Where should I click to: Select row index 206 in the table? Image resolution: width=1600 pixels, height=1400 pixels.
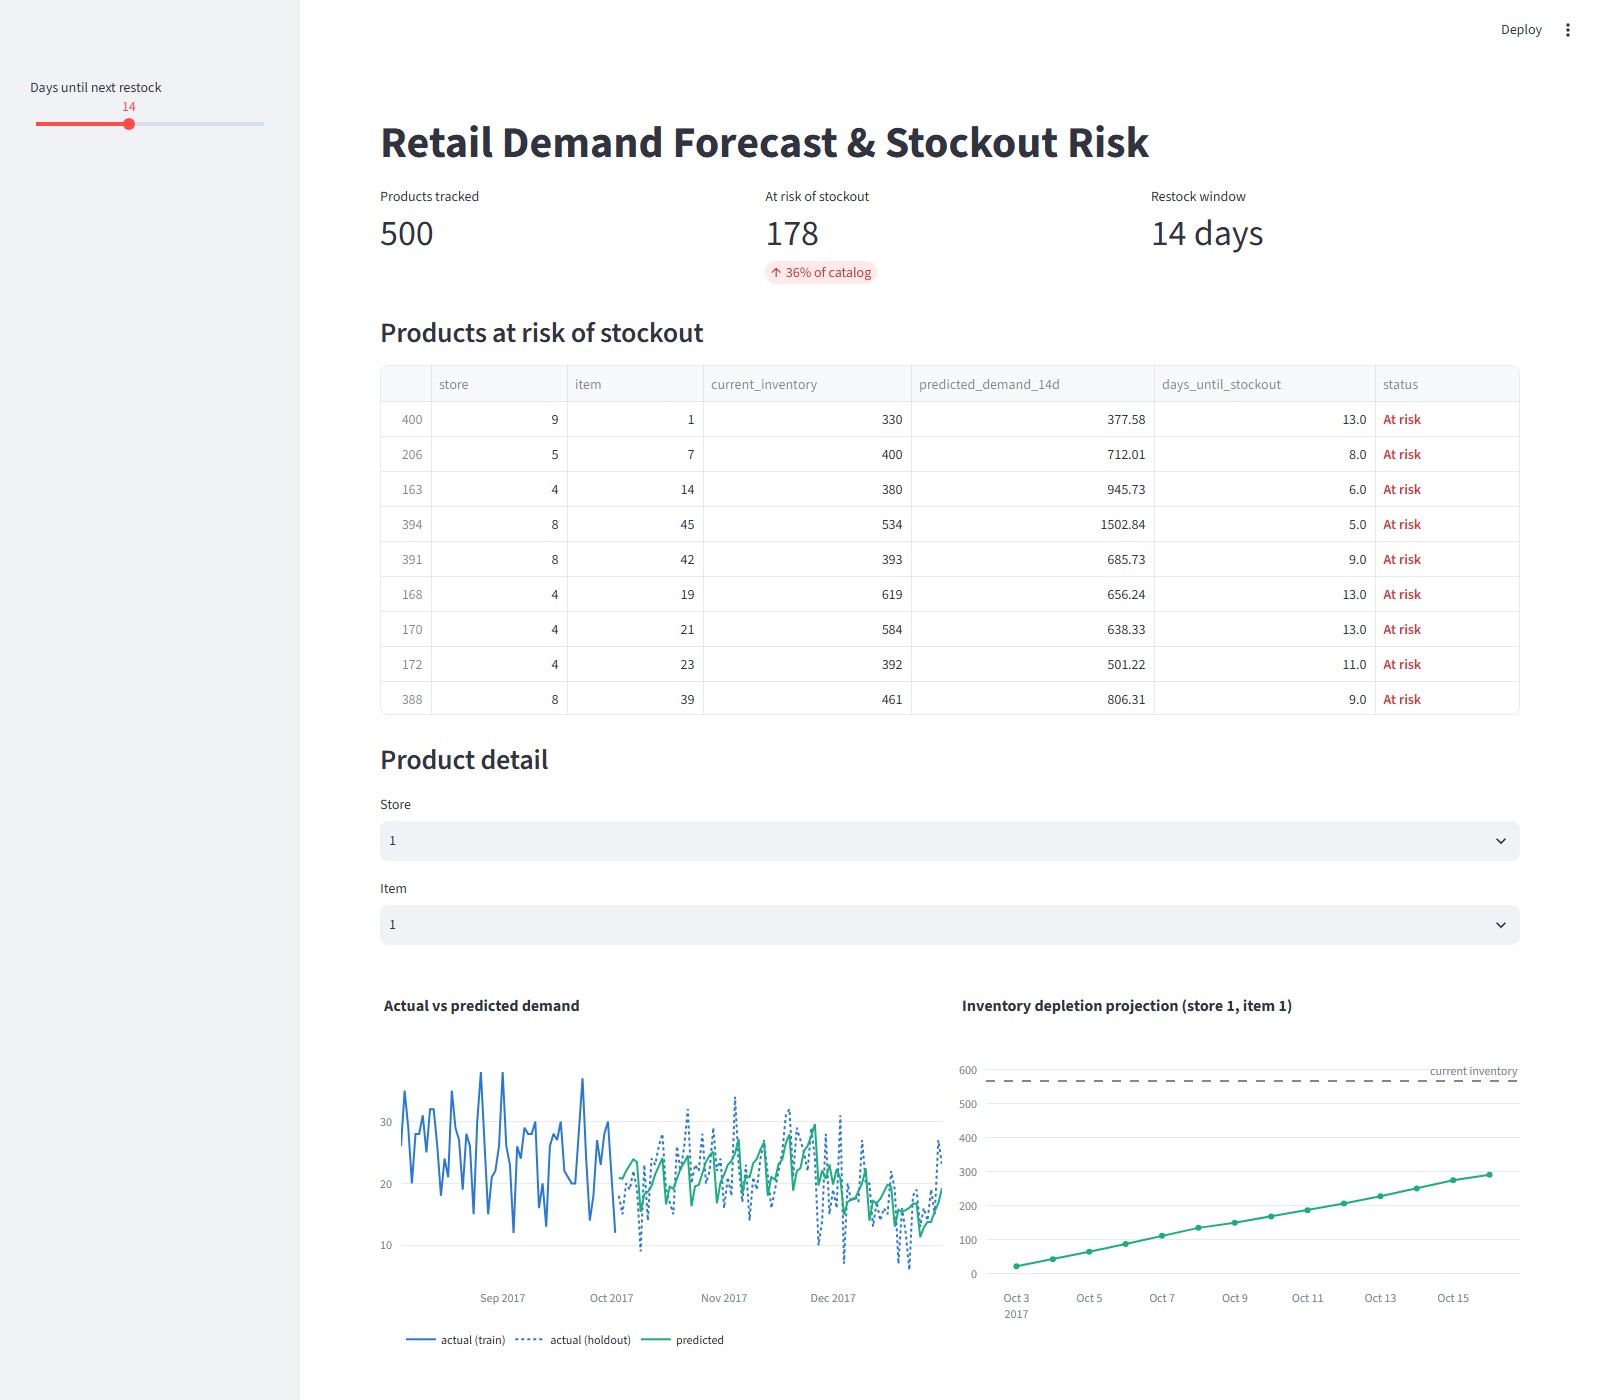click(406, 454)
